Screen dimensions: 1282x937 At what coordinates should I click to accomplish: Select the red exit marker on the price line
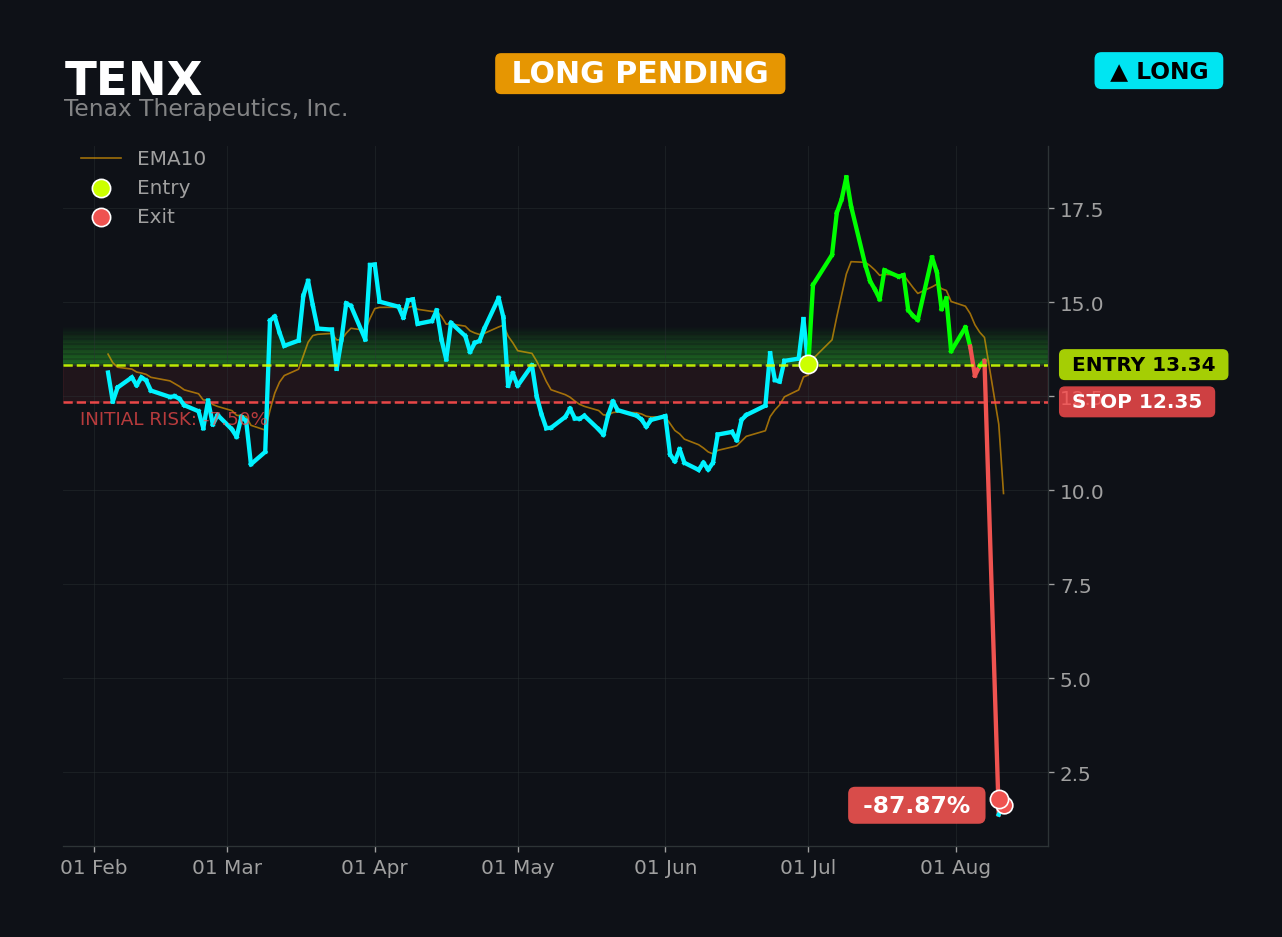click(999, 799)
